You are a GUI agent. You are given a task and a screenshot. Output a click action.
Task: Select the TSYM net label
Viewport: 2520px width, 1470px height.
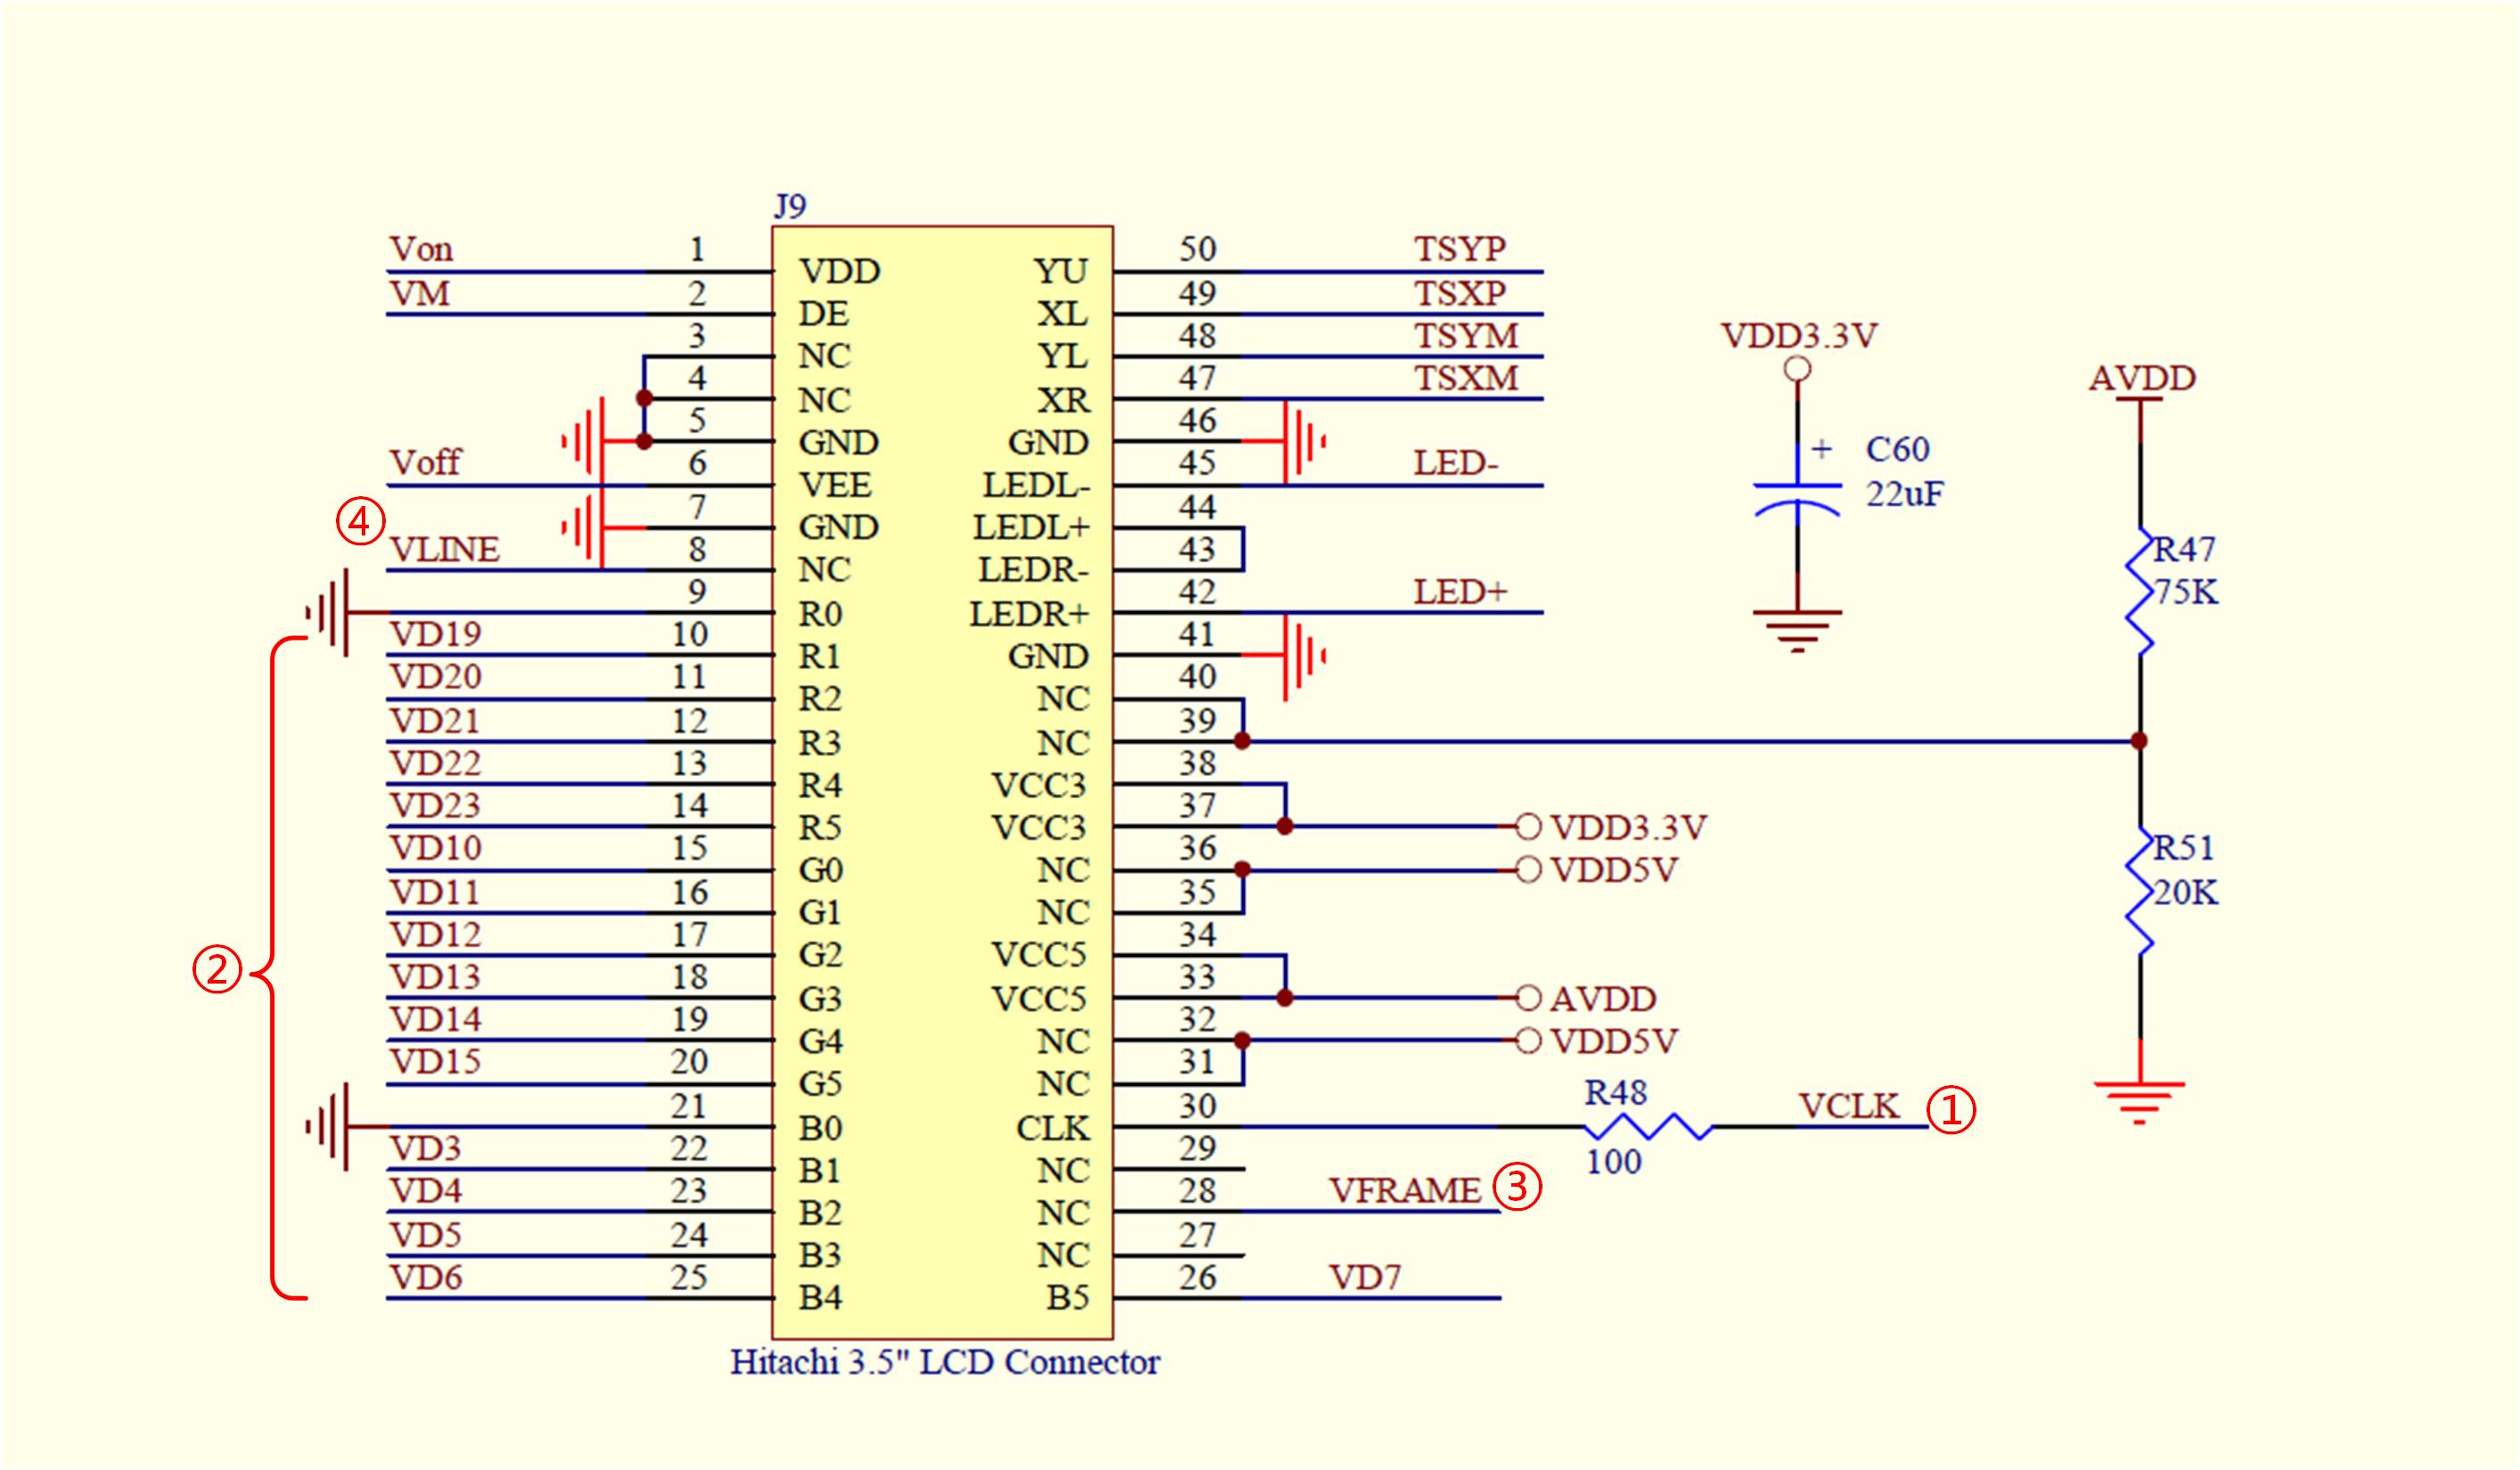pyautogui.click(x=1467, y=336)
